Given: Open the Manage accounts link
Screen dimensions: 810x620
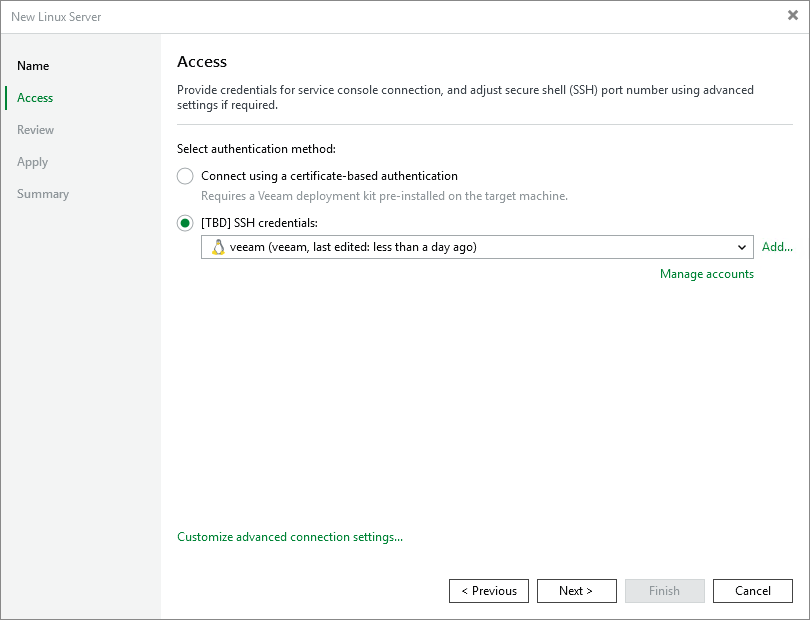Looking at the screenshot, I should pyautogui.click(x=706, y=274).
